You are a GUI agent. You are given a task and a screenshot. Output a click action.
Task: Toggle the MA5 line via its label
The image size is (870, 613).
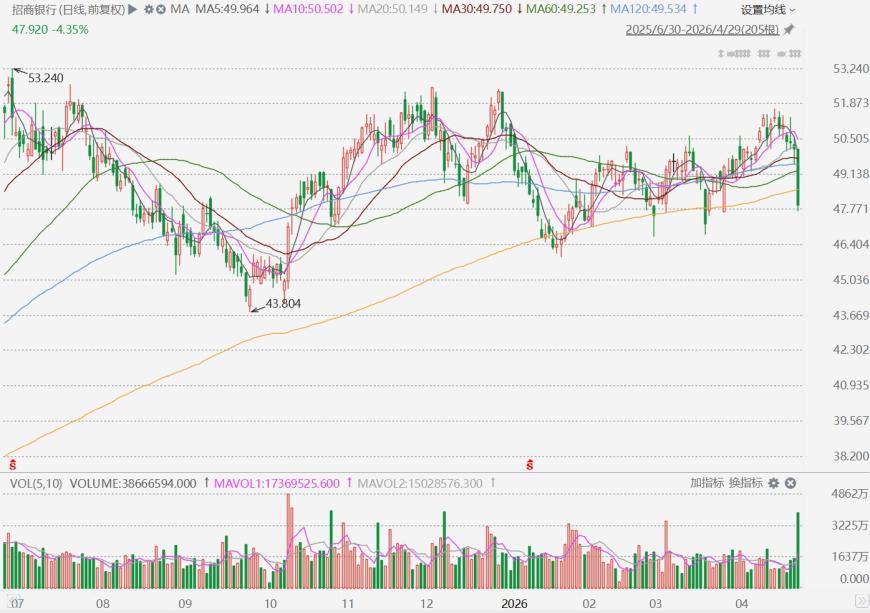[227, 9]
